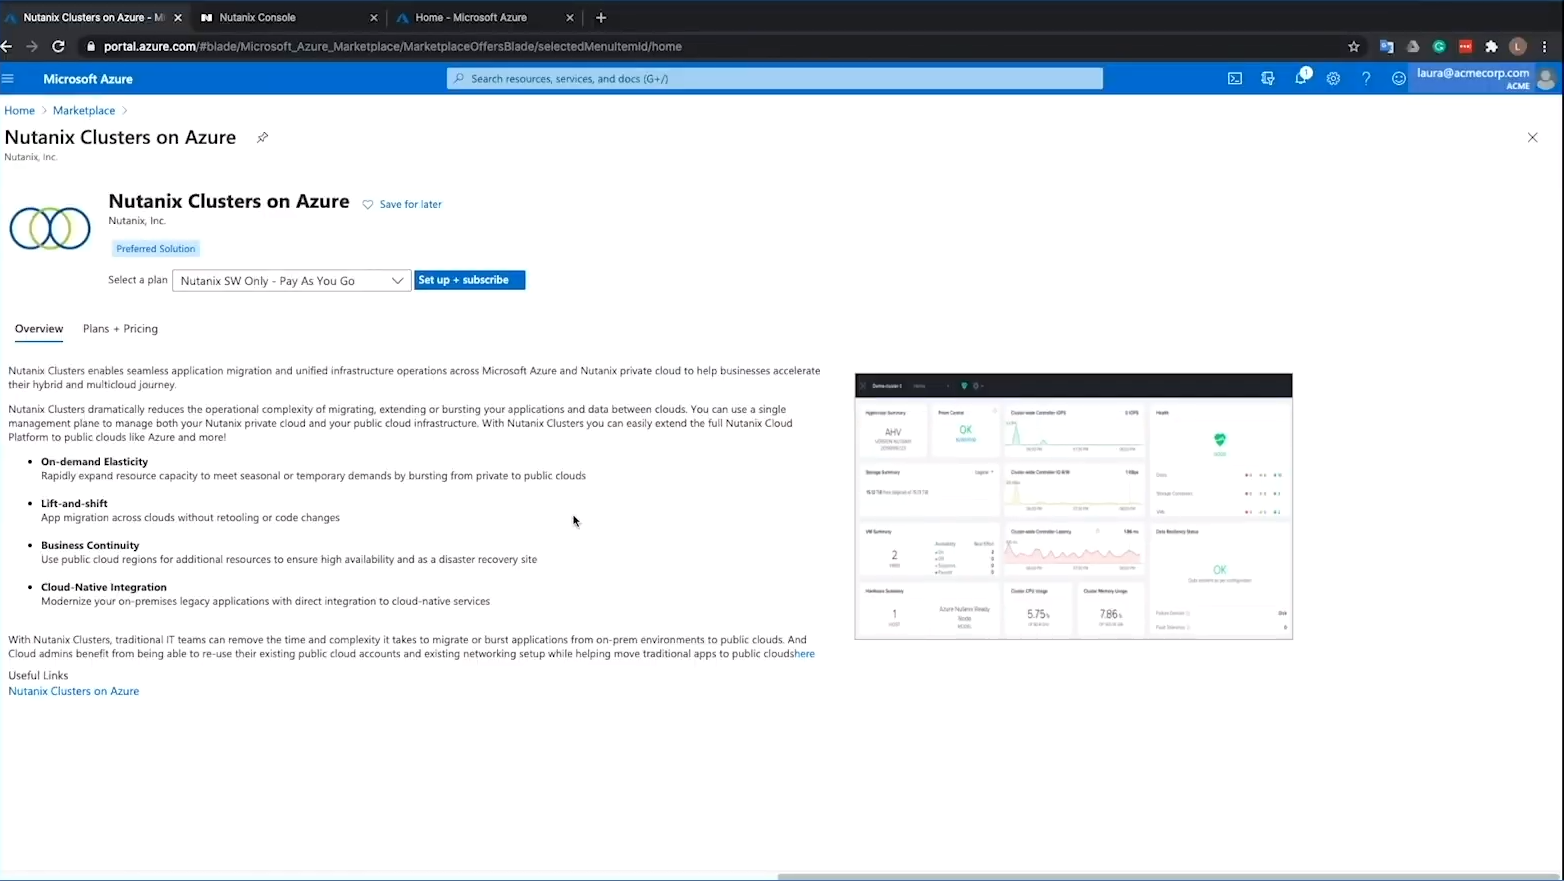Open Cloud Shell from top bar
Viewport: 1564px width, 881px height.
(x=1235, y=79)
